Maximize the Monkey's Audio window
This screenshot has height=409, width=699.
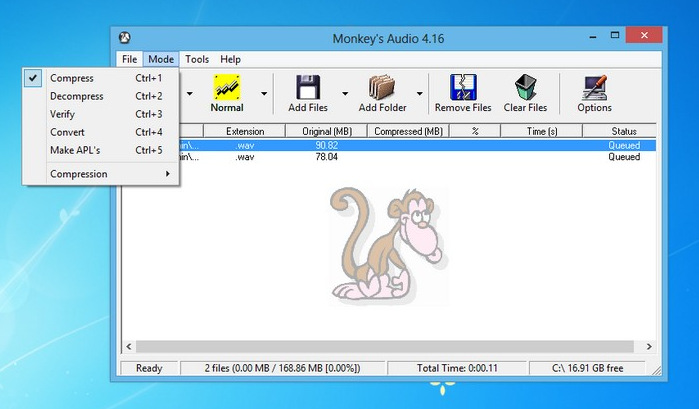point(615,36)
